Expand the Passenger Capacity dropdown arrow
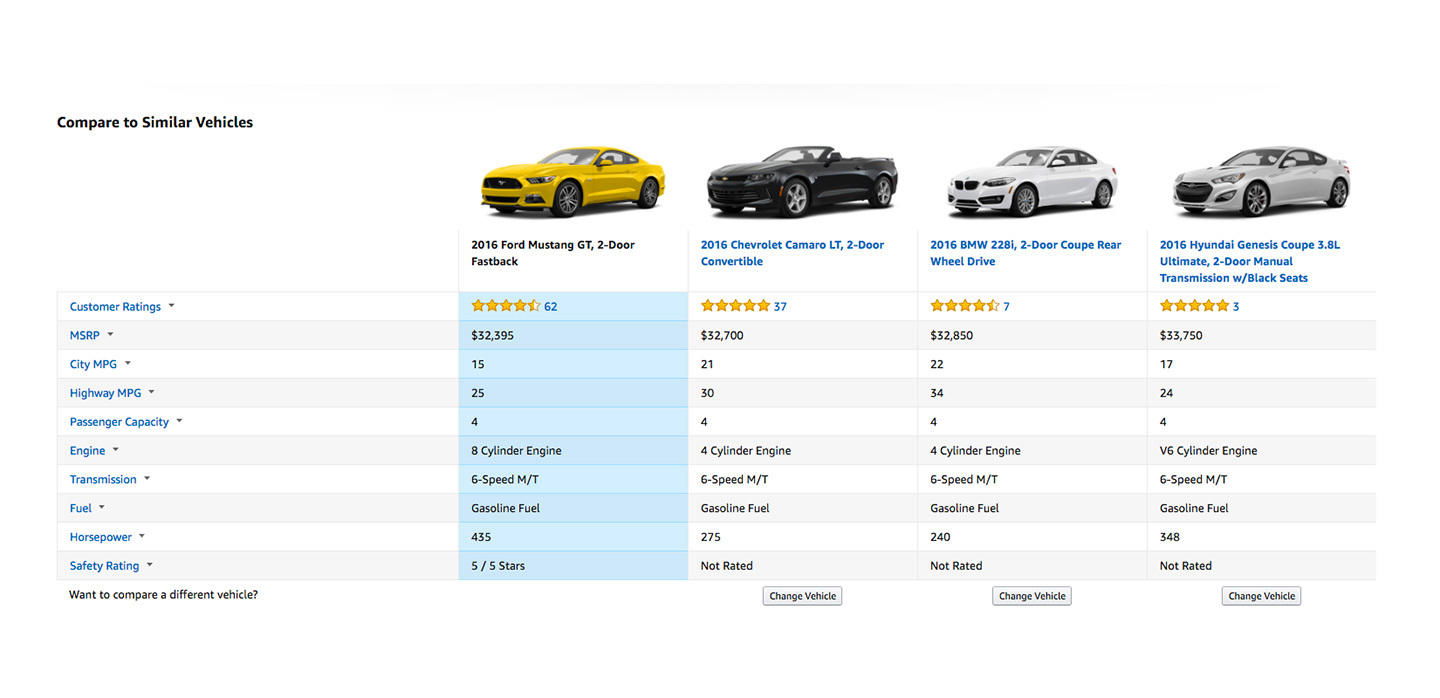1440x698 pixels. [179, 421]
